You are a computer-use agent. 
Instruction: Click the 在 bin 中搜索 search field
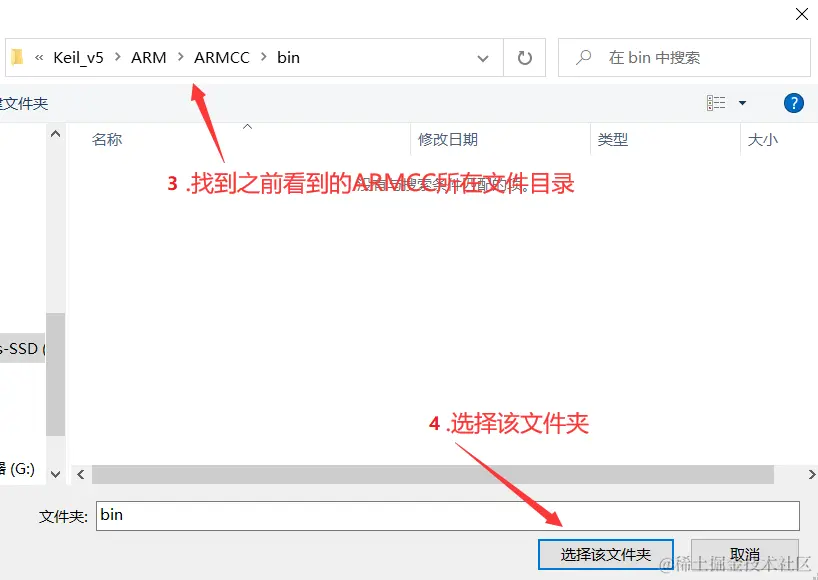click(x=684, y=57)
